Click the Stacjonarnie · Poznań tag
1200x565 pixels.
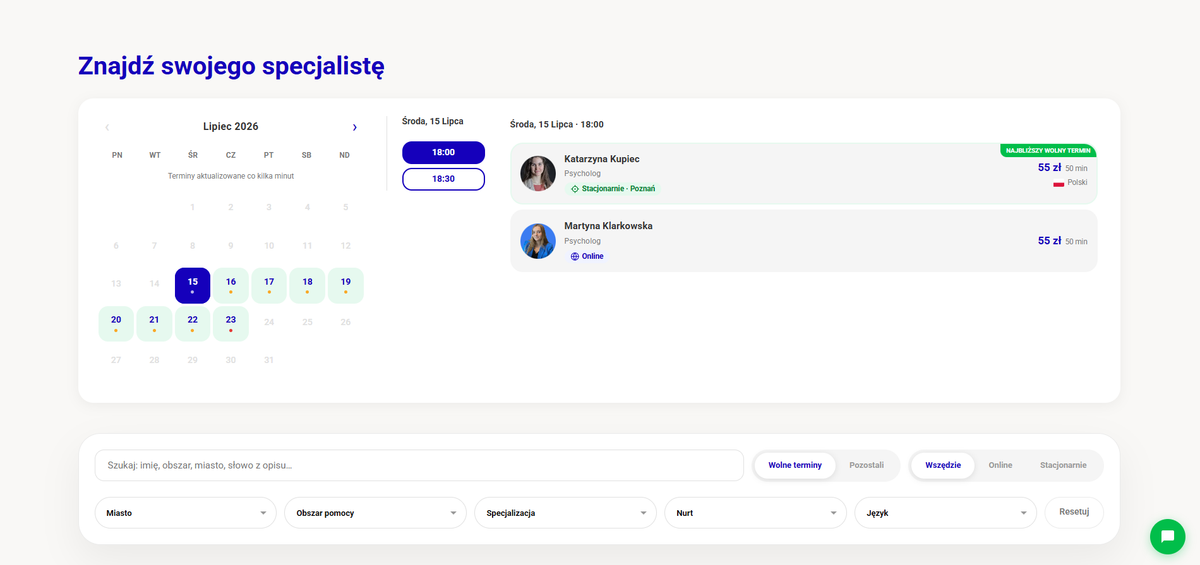612,189
